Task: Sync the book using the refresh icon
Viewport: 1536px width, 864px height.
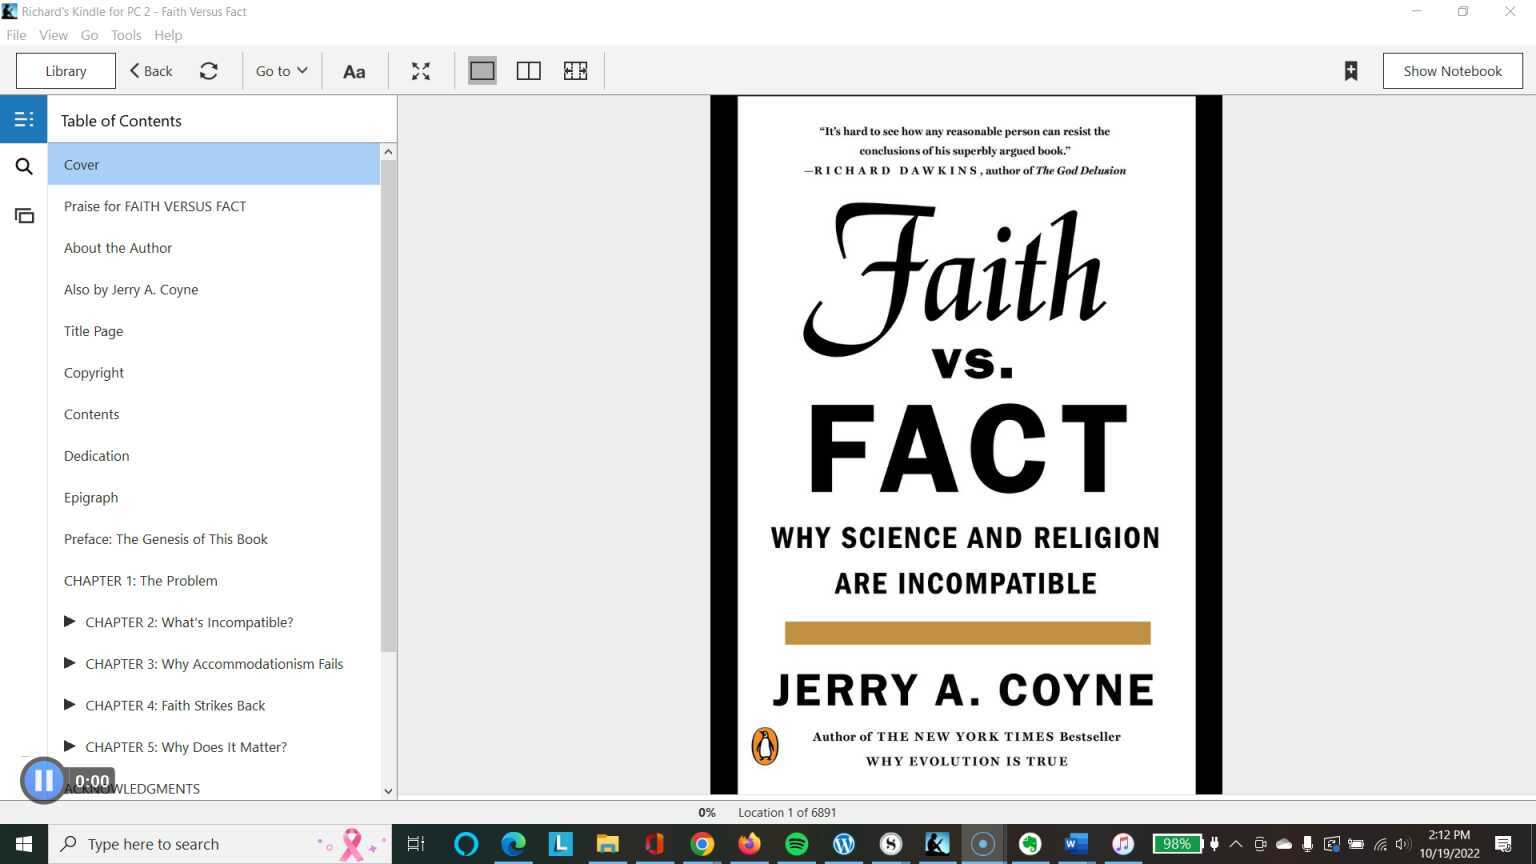Action: click(x=209, y=70)
